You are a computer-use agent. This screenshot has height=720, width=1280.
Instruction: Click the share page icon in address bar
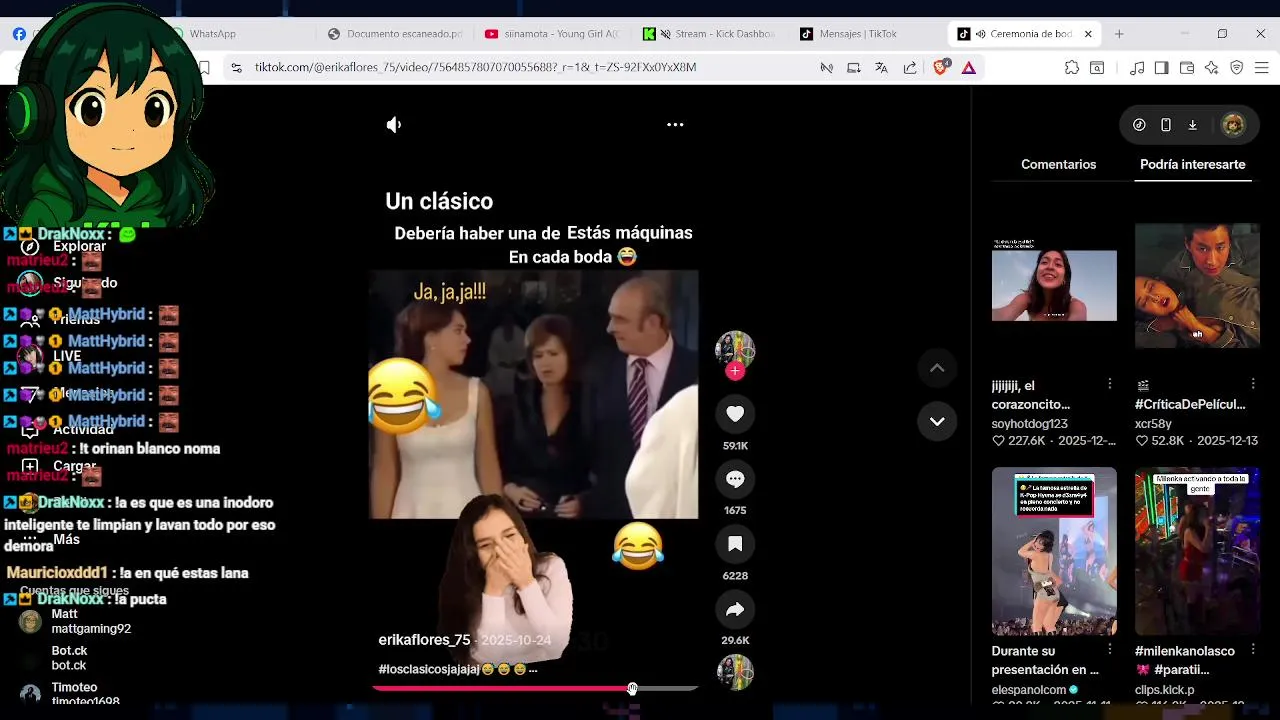(x=910, y=67)
